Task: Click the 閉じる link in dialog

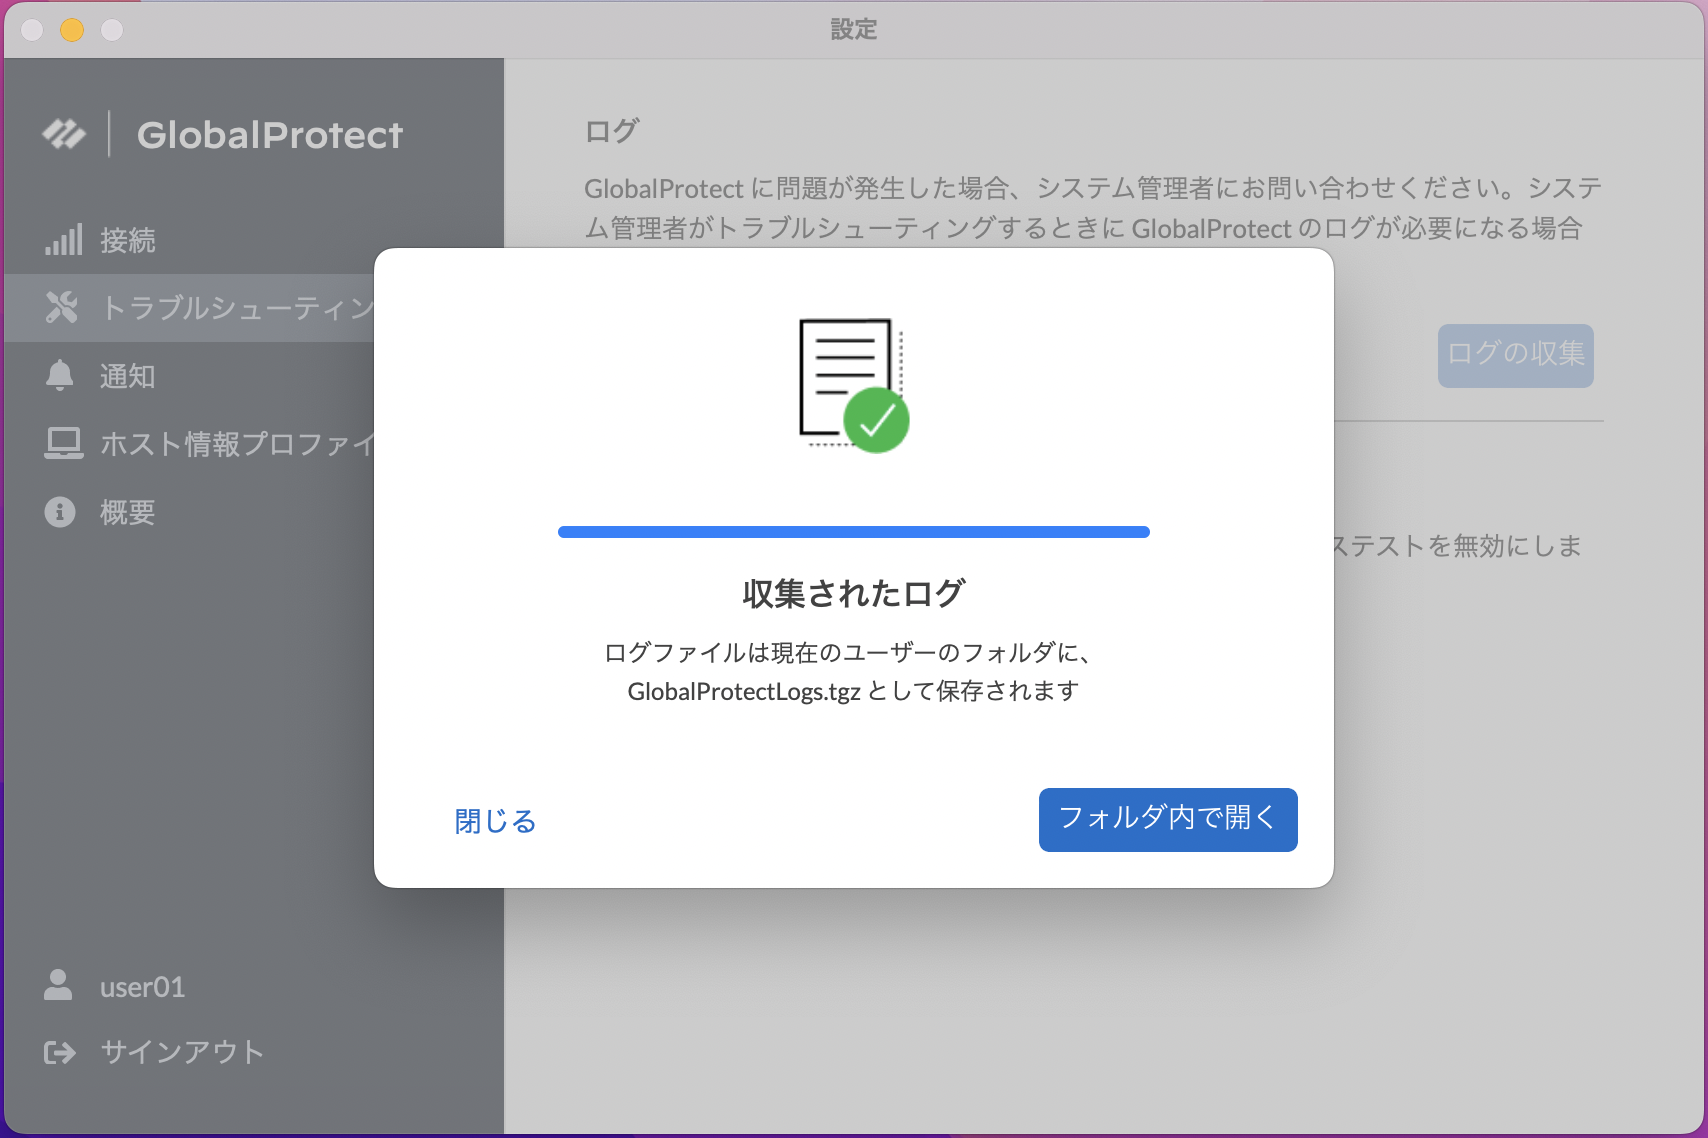Action: click(495, 821)
